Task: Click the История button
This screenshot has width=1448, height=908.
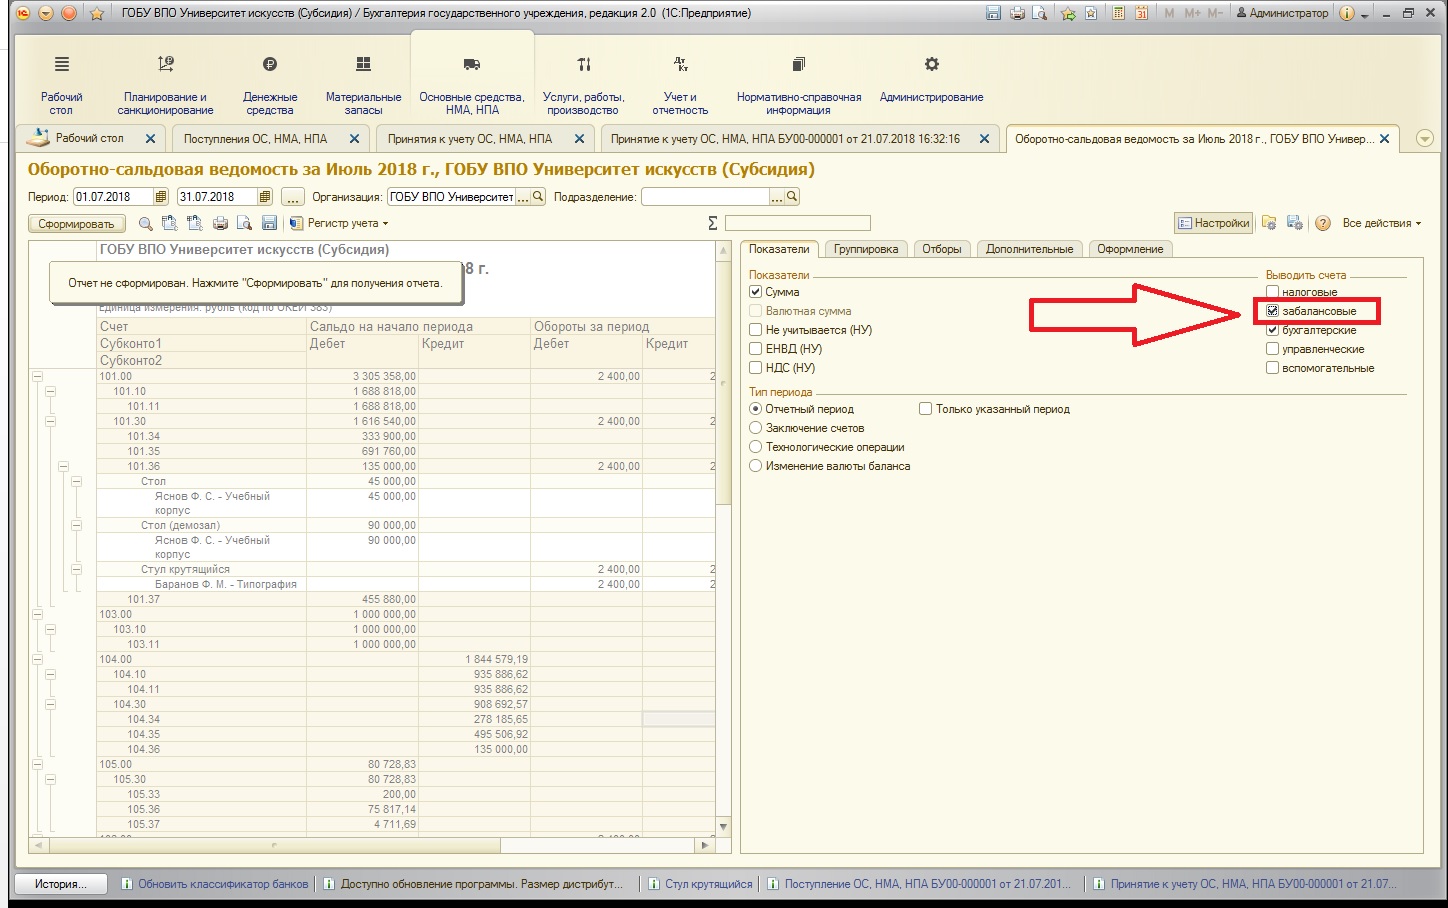Action: (x=62, y=884)
